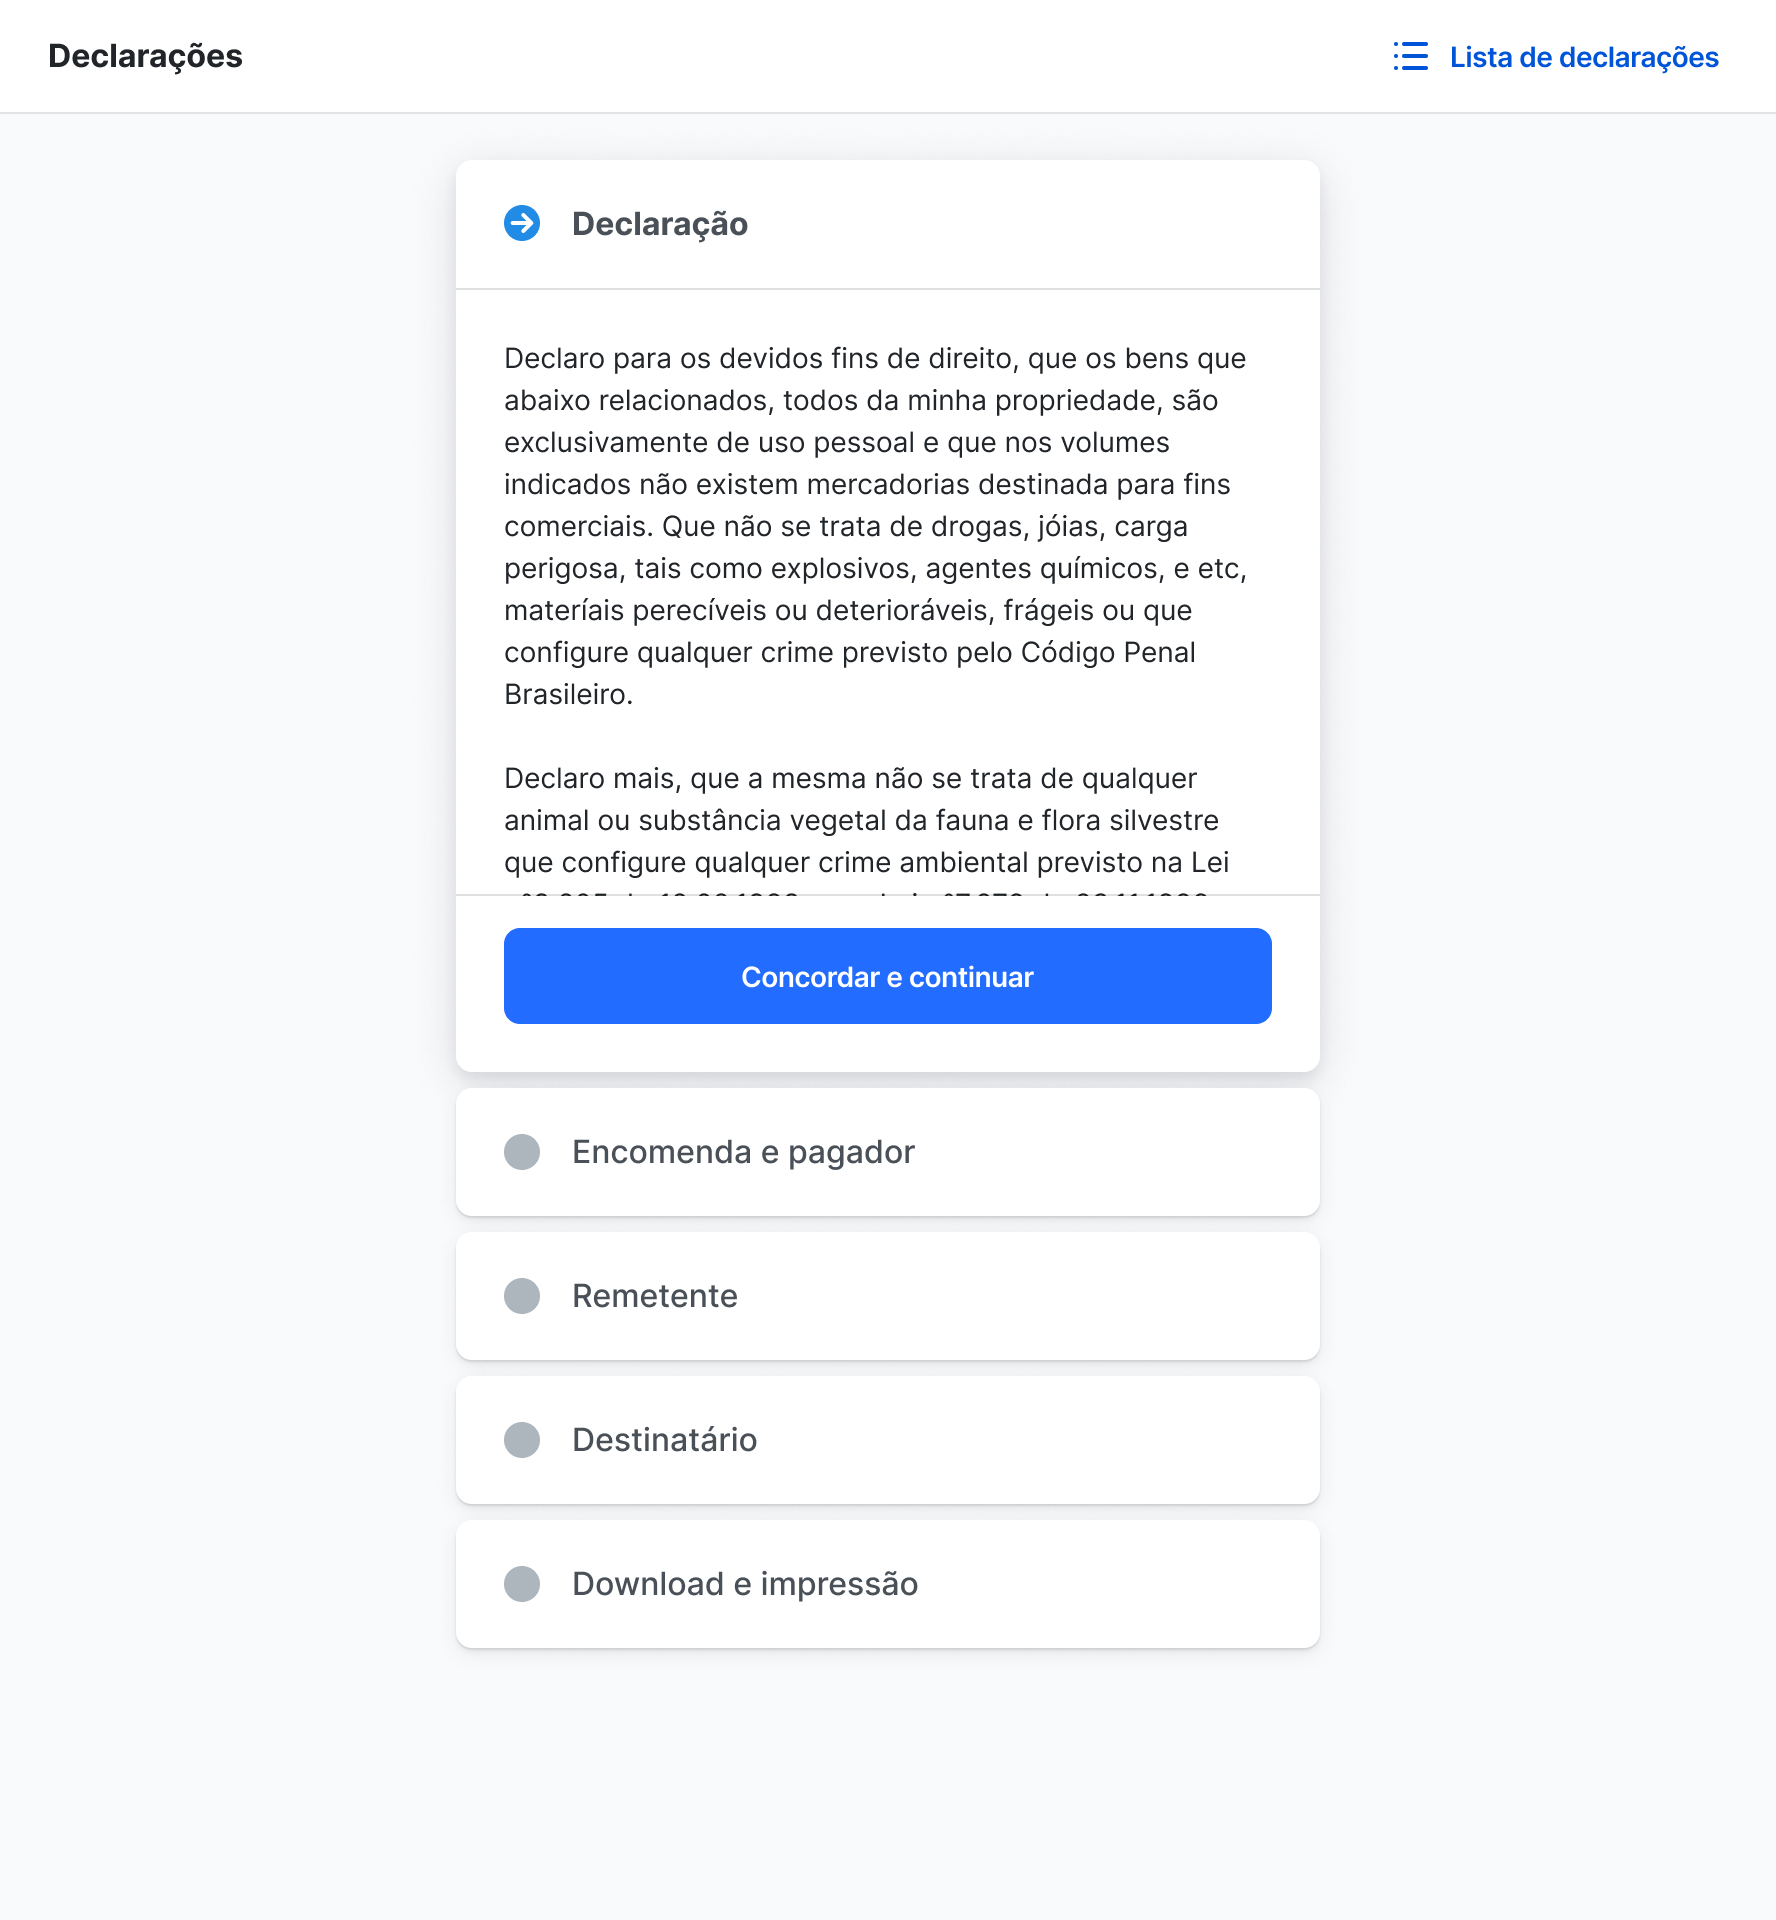Screen dimensions: 1776x1920
Task: Open the Destinatário section title
Action: coord(665,1440)
